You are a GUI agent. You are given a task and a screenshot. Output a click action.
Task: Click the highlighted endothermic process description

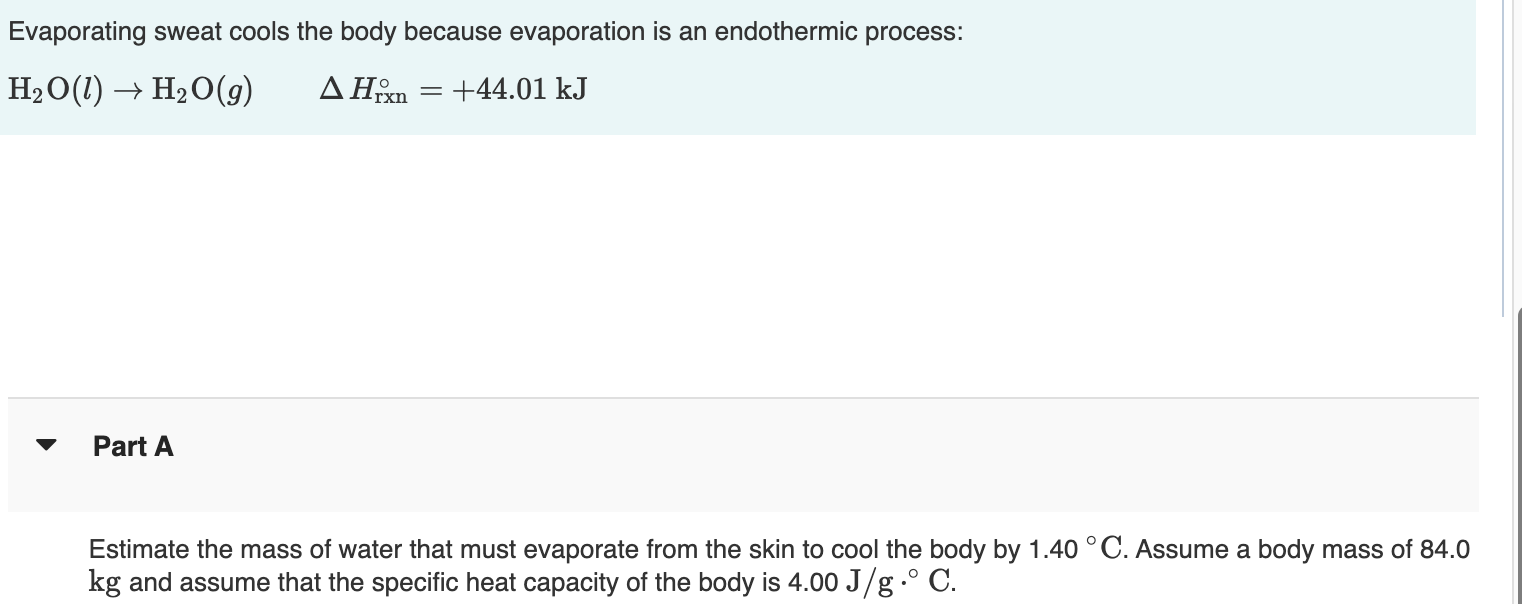coord(484,31)
